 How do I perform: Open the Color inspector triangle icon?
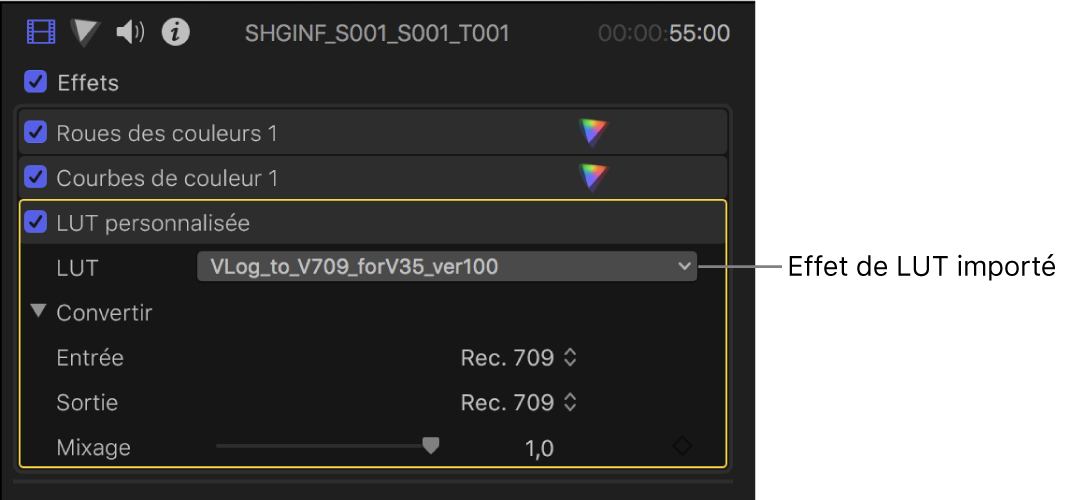[x=86, y=33]
